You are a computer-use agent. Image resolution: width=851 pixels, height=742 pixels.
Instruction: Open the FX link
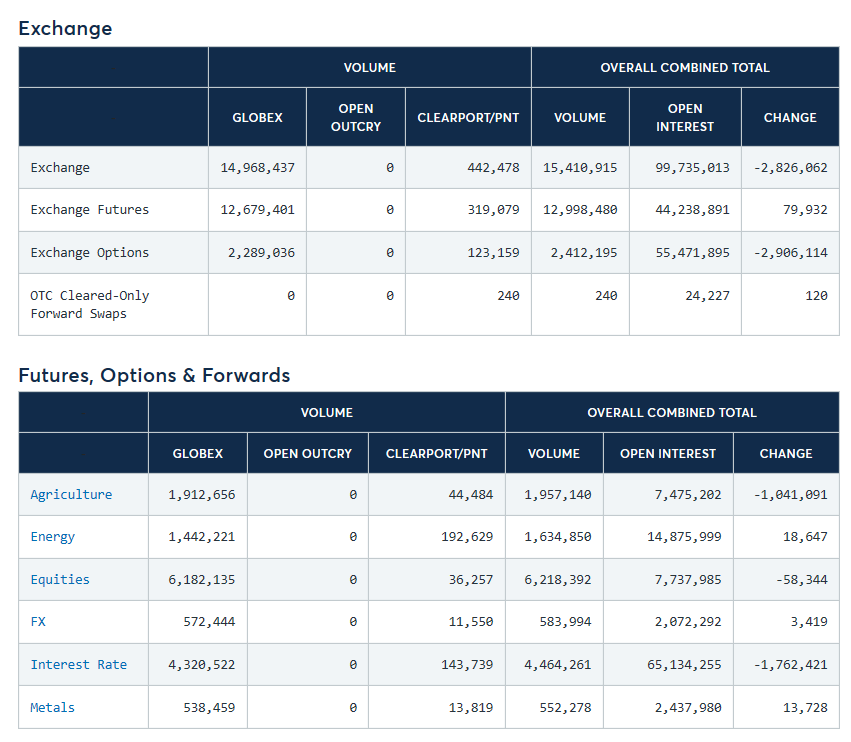click(38, 621)
